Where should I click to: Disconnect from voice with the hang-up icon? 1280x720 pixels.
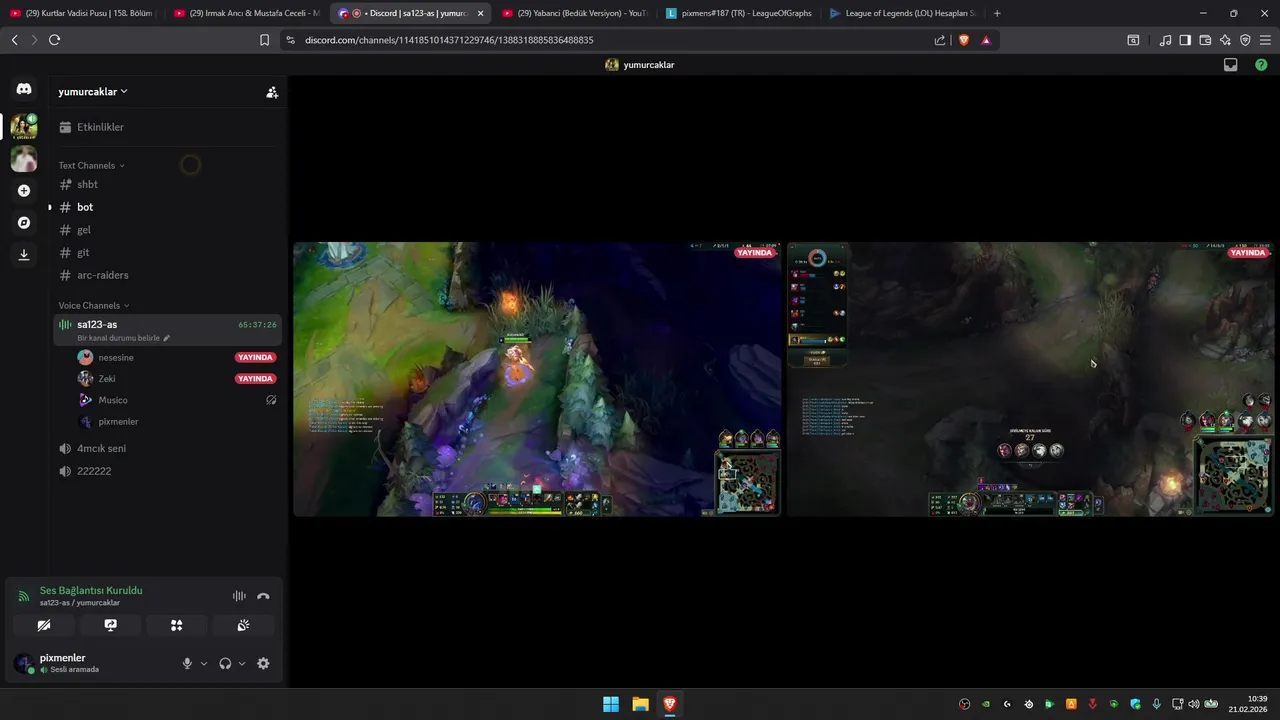pos(263,596)
